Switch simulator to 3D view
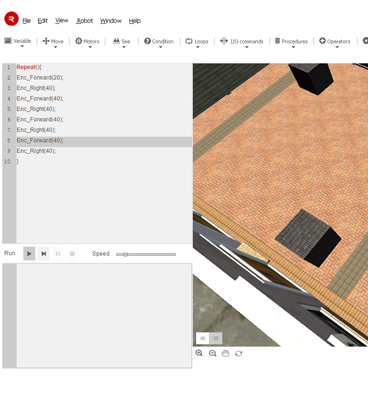Screen dimensions: 368x407 203,338
